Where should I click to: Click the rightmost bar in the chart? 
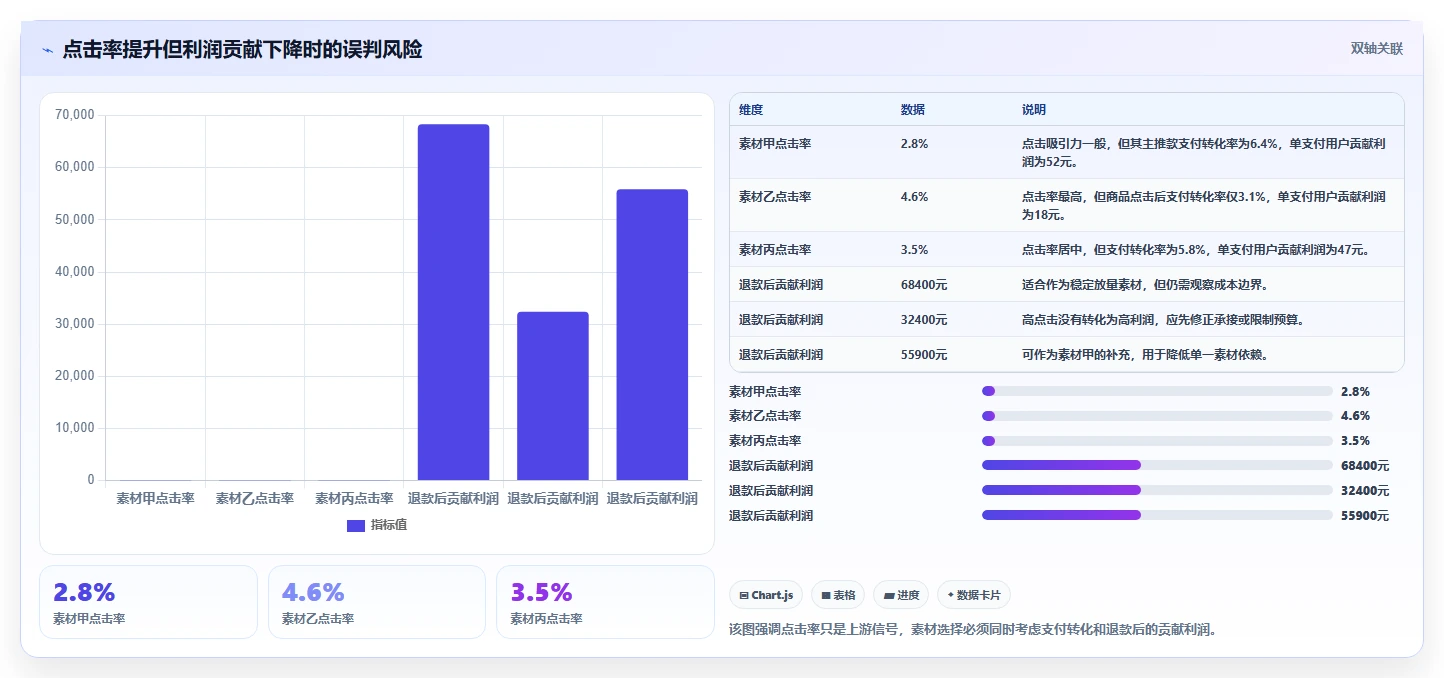(x=652, y=335)
